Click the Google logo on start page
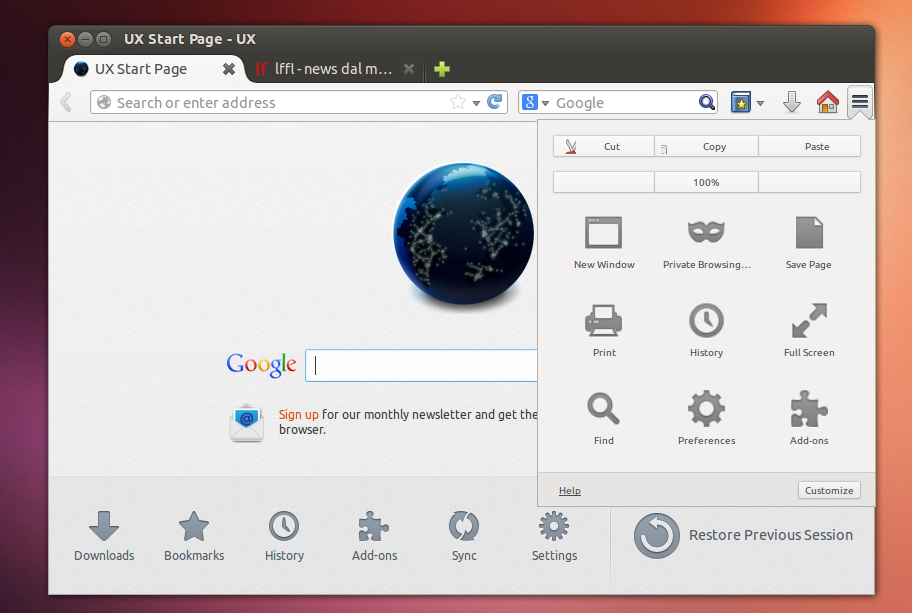Viewport: 912px width, 613px height. 261,365
